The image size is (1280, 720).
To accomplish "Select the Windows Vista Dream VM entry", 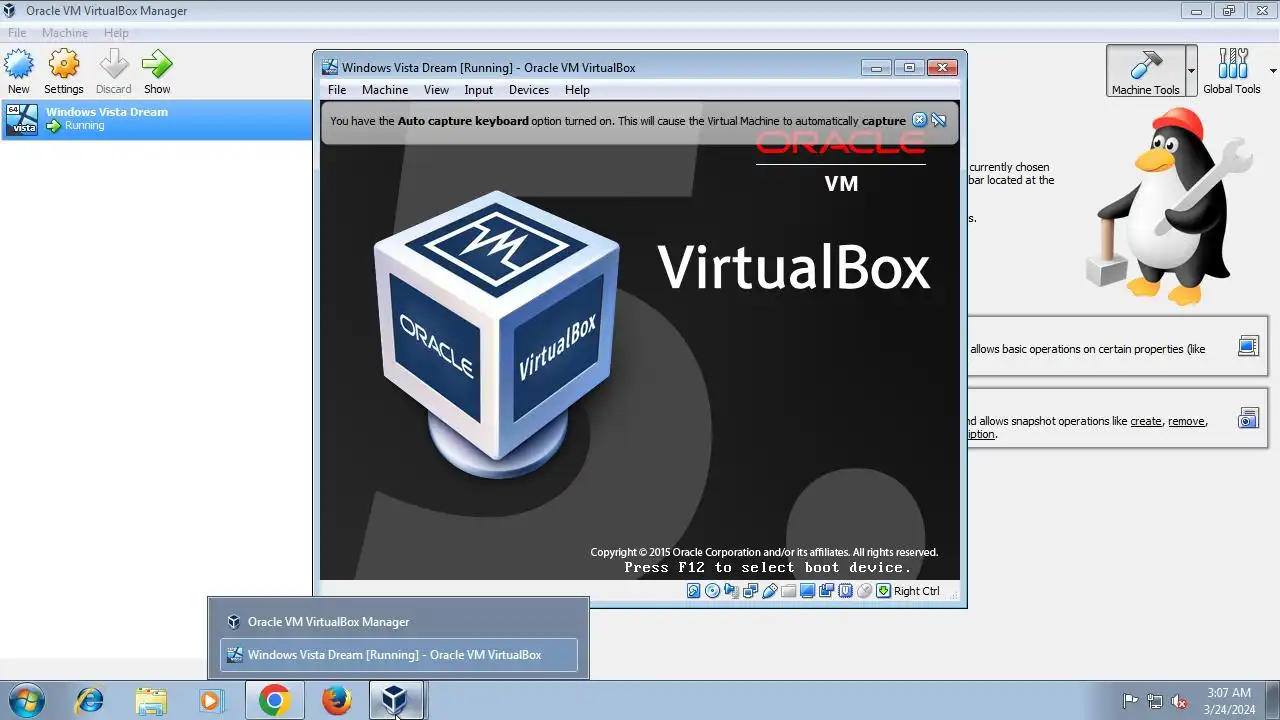I will coord(156,119).
